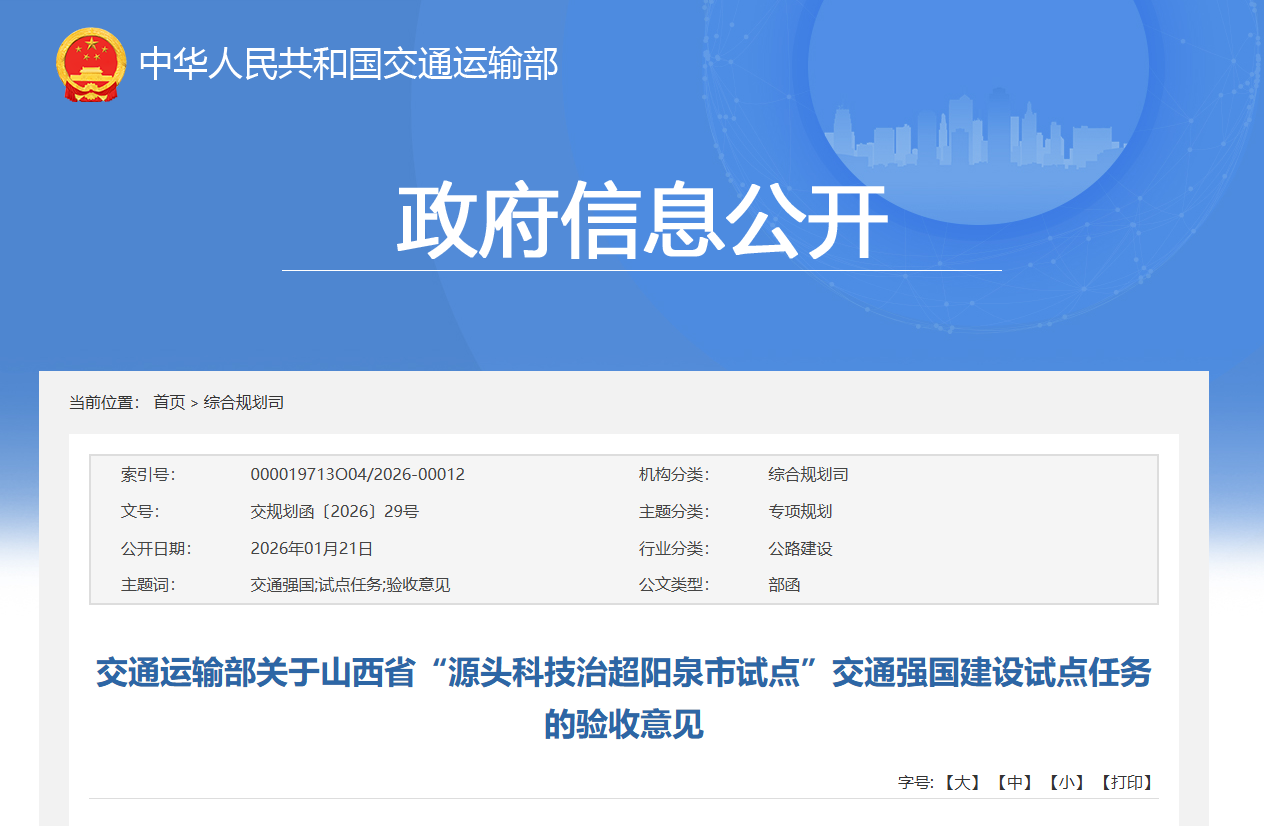
Task: Go to 首页 in the breadcrumb
Action: tap(169, 402)
